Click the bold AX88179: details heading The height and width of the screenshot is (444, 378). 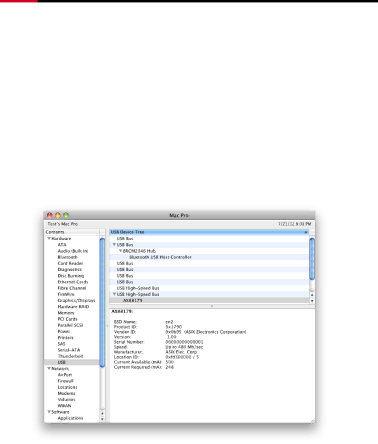pos(122,311)
